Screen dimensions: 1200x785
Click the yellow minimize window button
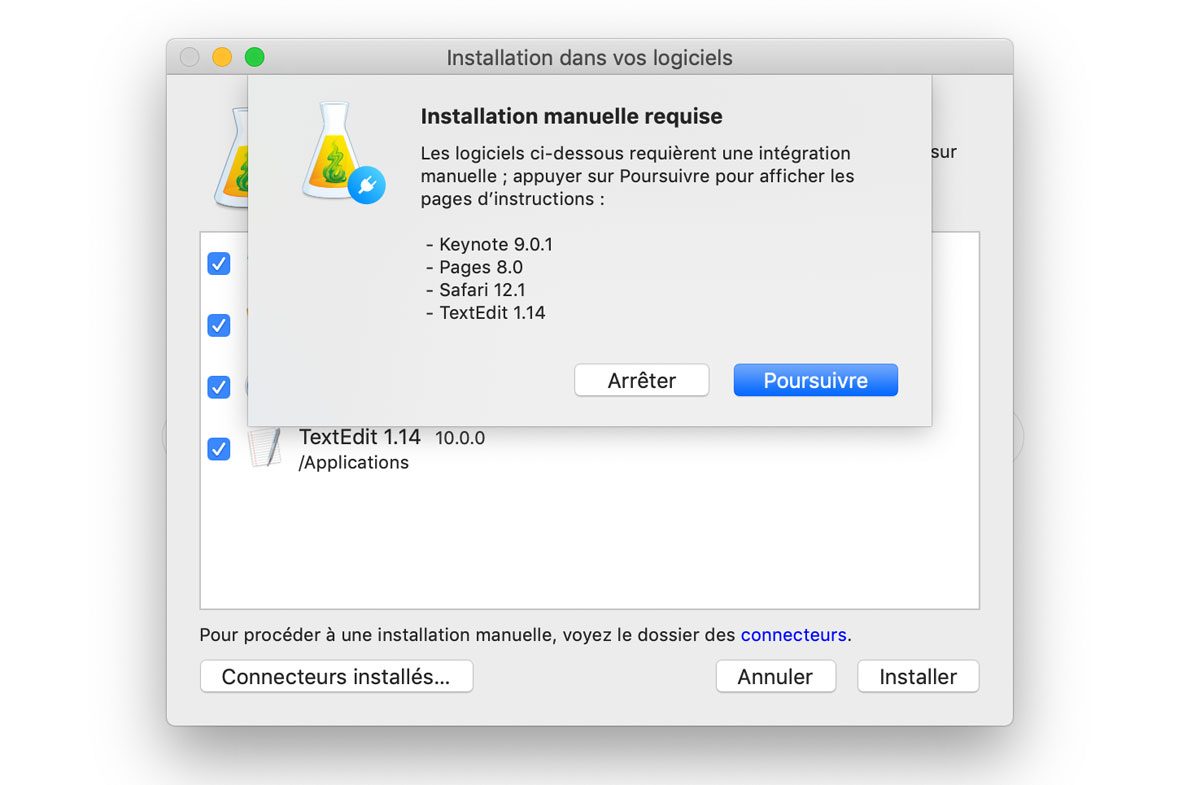click(x=222, y=57)
